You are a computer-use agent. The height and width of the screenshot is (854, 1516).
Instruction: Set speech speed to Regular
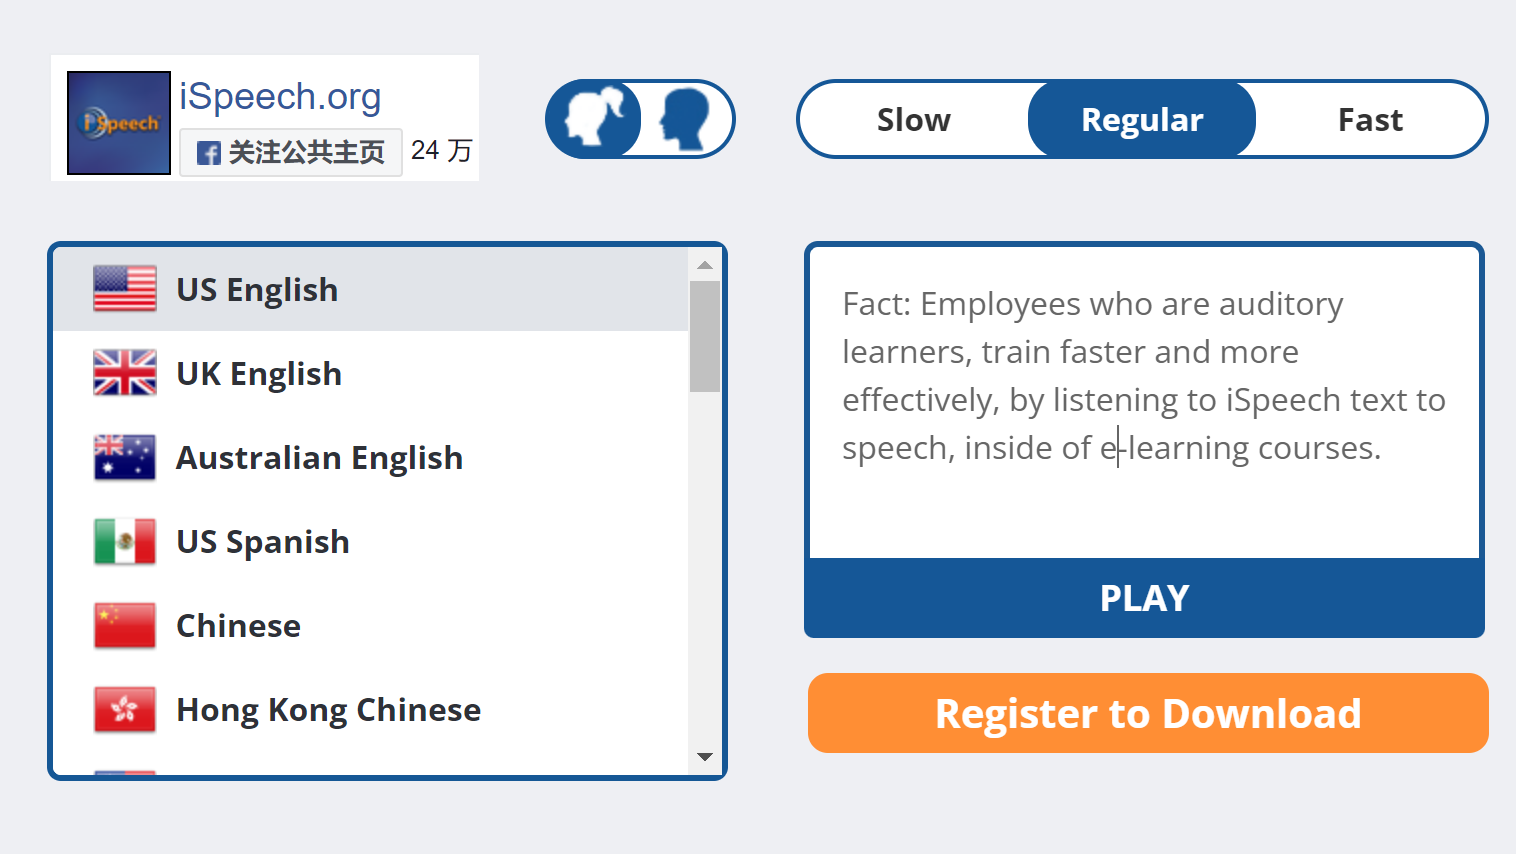point(1141,120)
